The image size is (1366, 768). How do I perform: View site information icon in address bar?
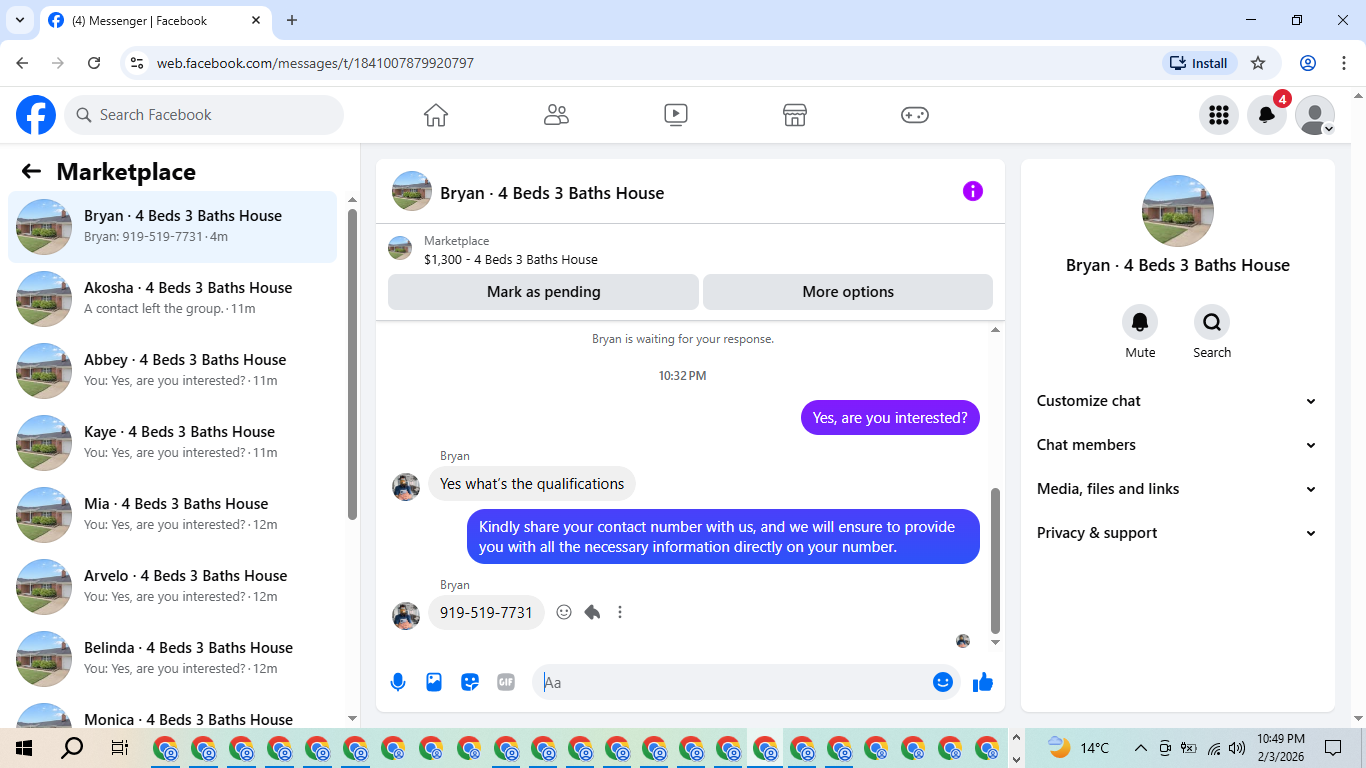[138, 63]
